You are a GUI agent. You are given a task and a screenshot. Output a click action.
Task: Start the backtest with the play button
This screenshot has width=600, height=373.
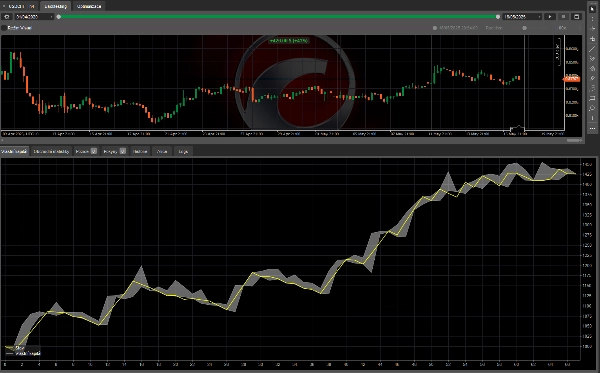click(x=550, y=17)
